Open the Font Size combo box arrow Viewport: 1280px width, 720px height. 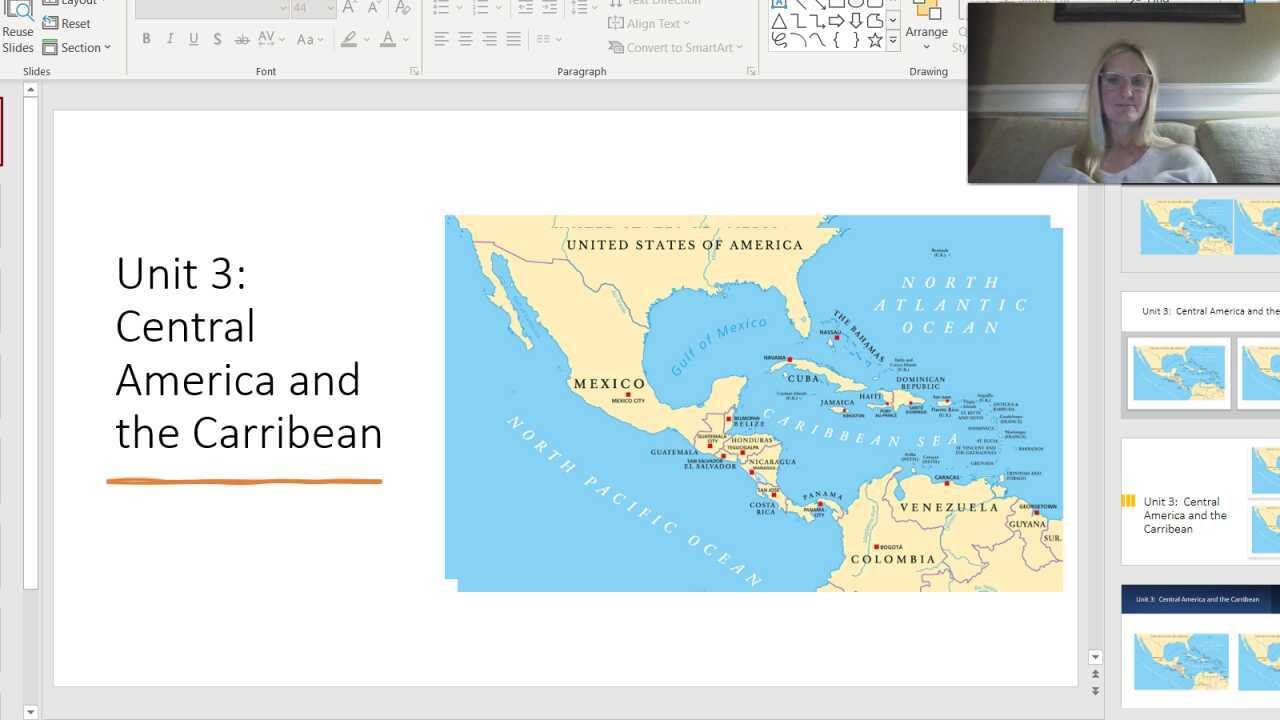pyautogui.click(x=331, y=8)
